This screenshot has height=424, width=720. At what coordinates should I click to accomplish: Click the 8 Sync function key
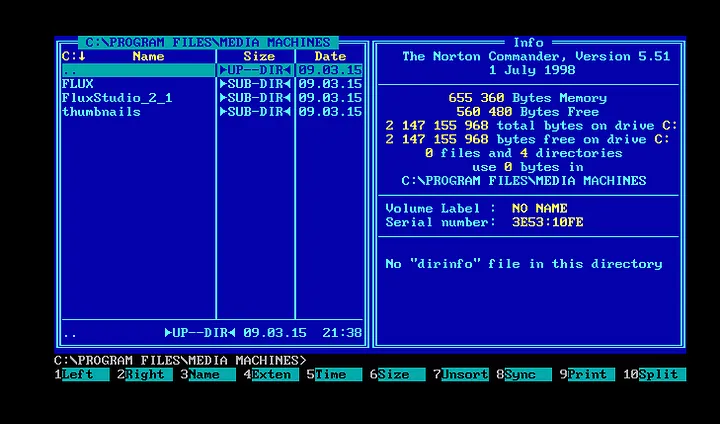tap(524, 374)
